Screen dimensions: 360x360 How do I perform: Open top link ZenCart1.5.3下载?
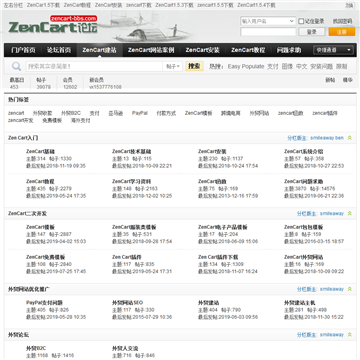click(x=174, y=5)
